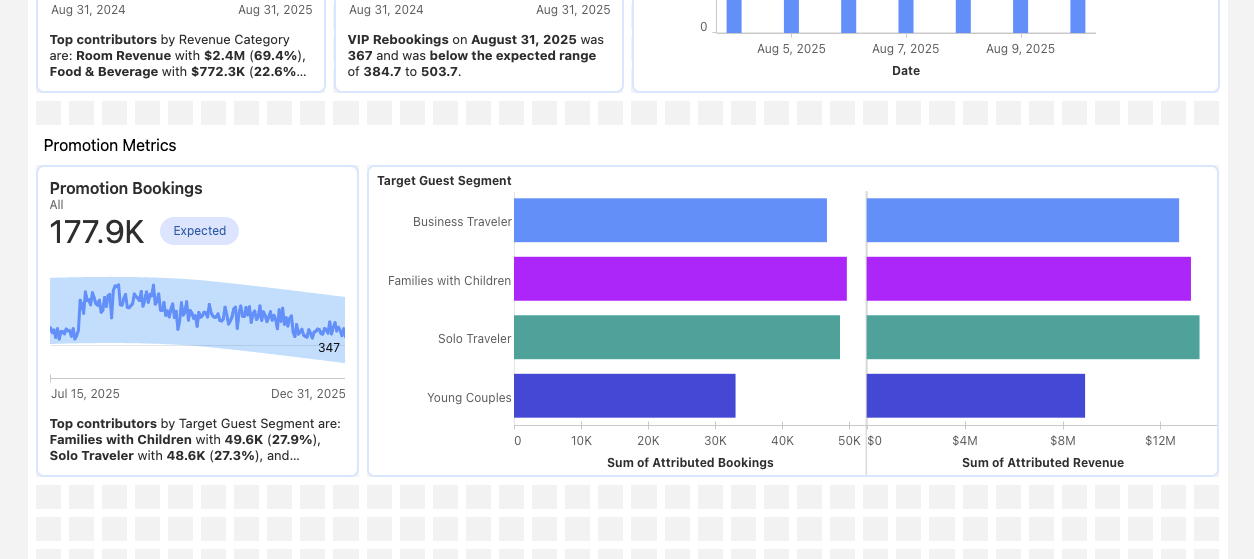Click the Sum of Attributed Bookings axis title
This screenshot has height=559, width=1254.
(x=690, y=463)
